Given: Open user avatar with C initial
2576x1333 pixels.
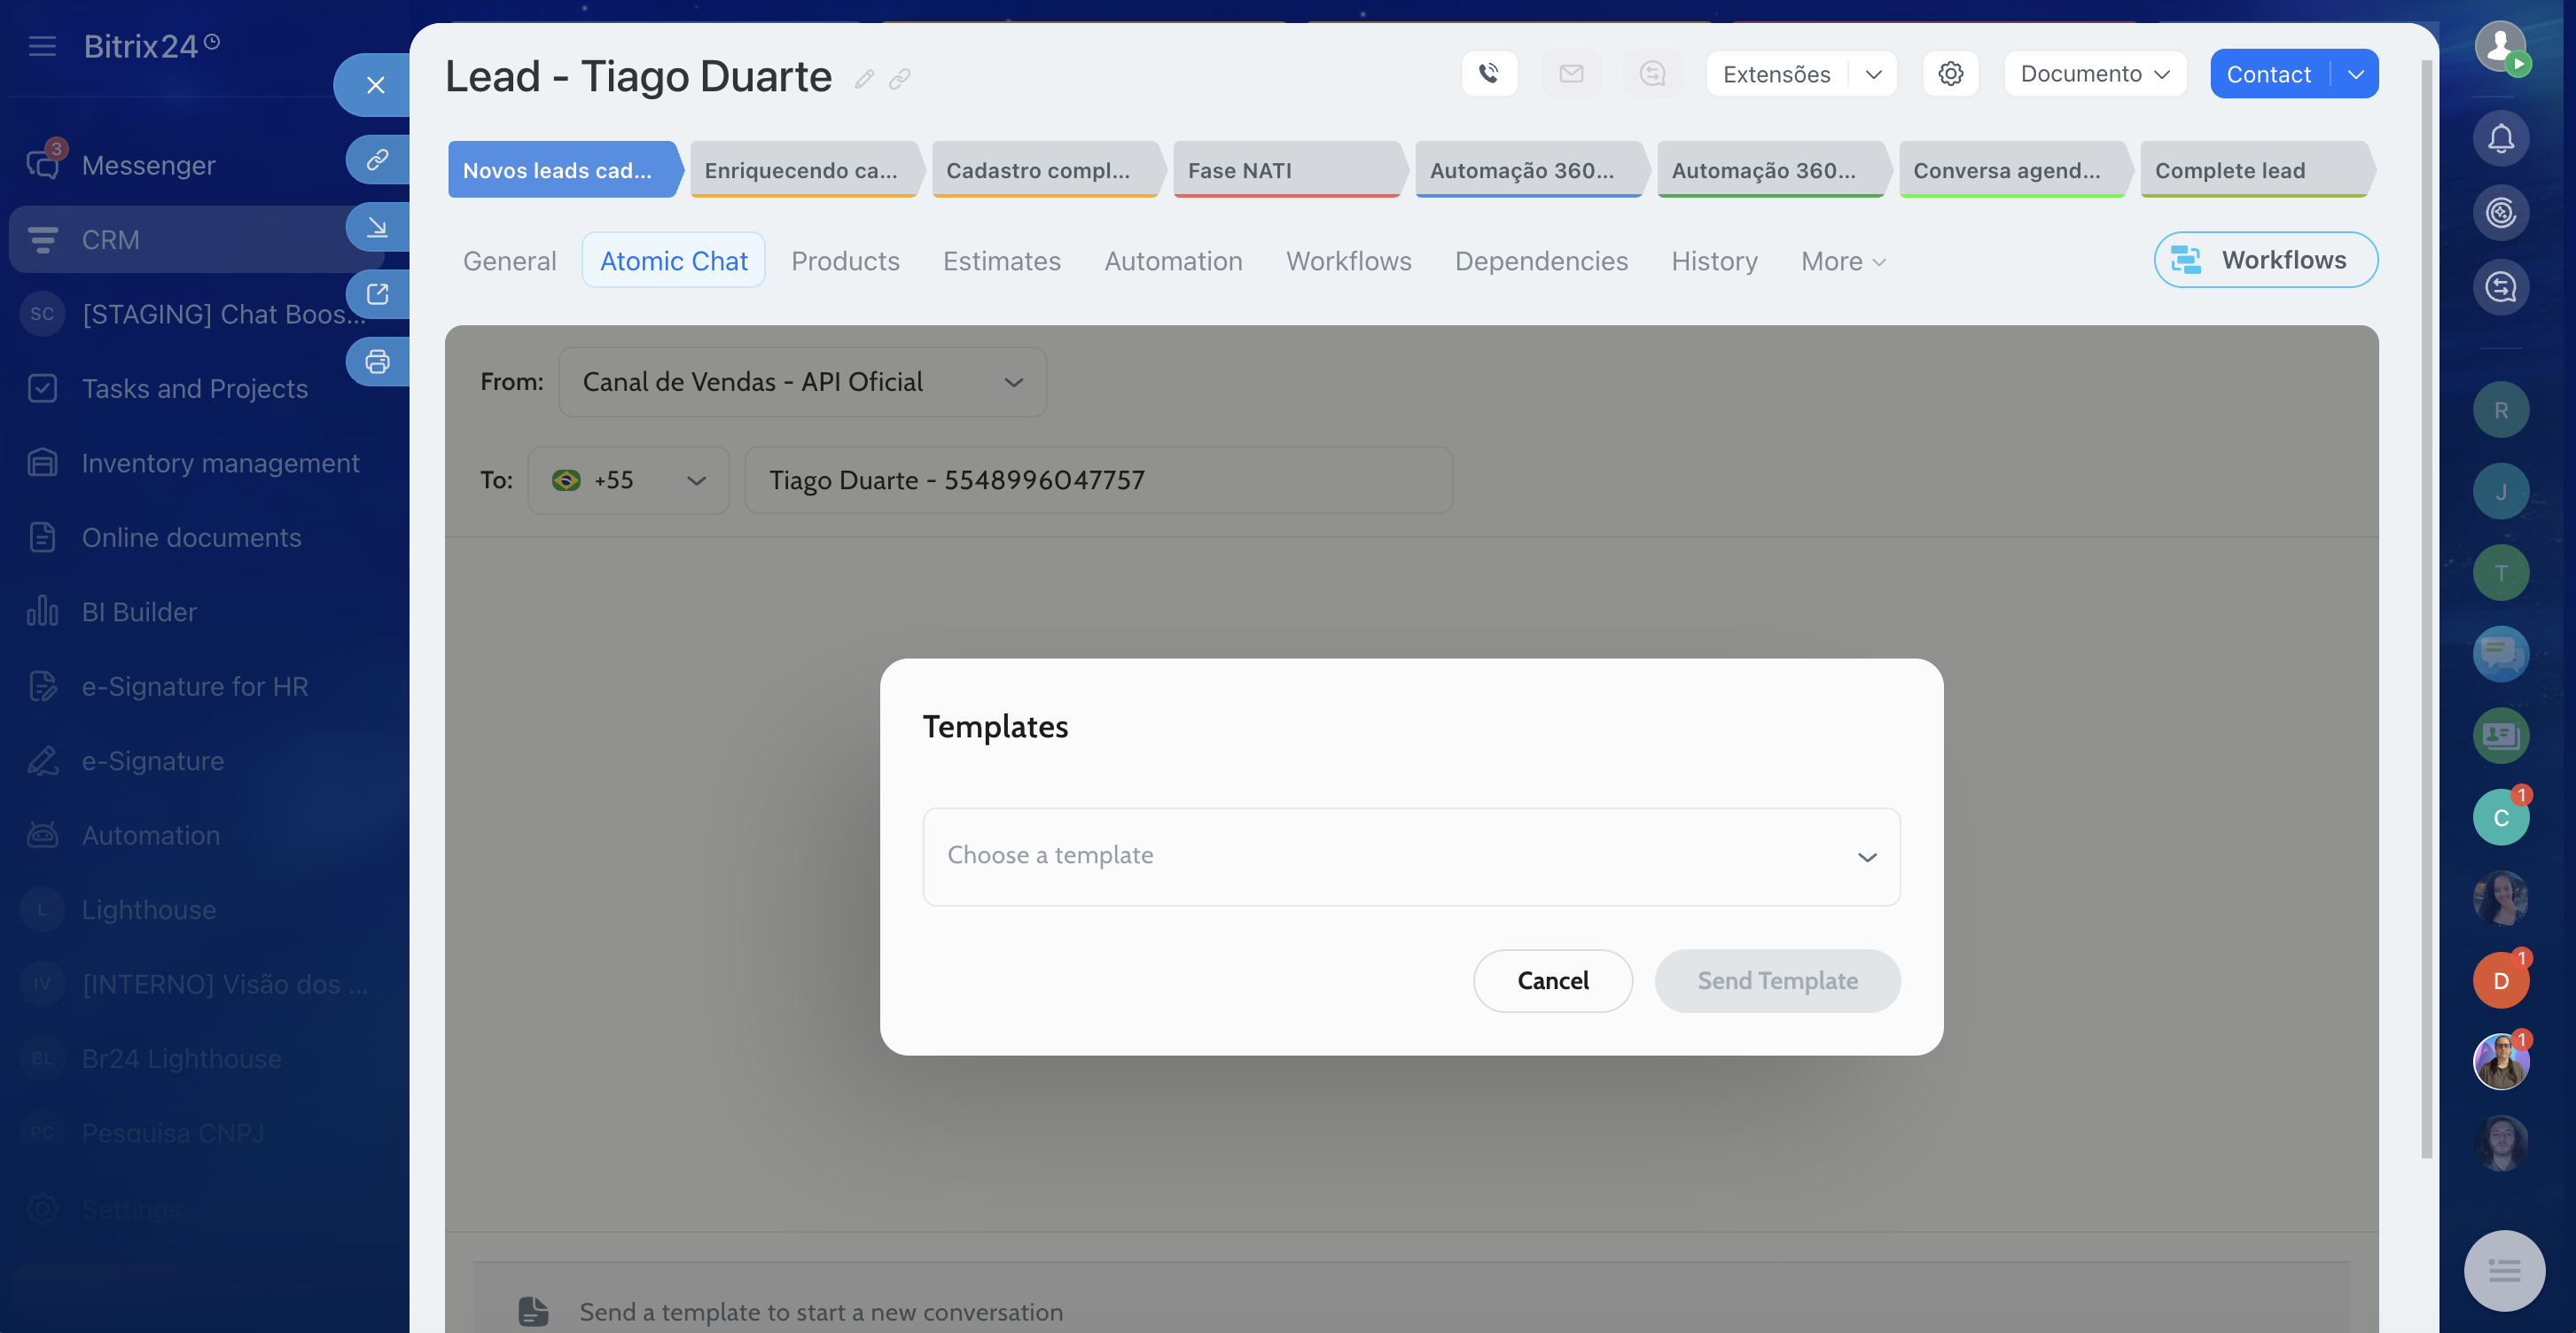Looking at the screenshot, I should click(2500, 817).
